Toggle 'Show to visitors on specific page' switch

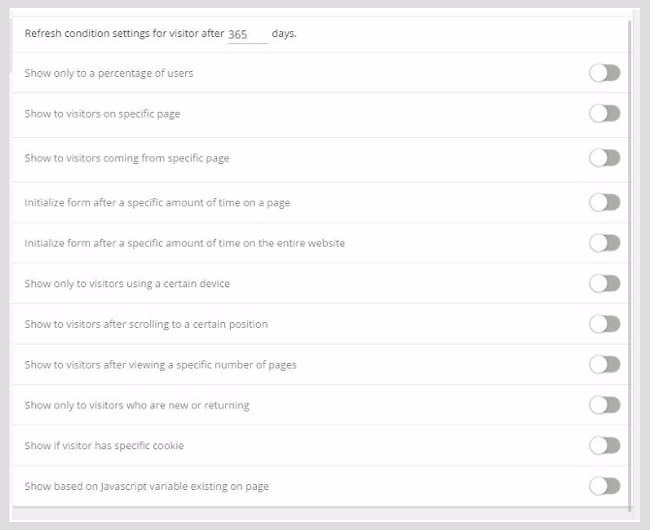tap(604, 113)
